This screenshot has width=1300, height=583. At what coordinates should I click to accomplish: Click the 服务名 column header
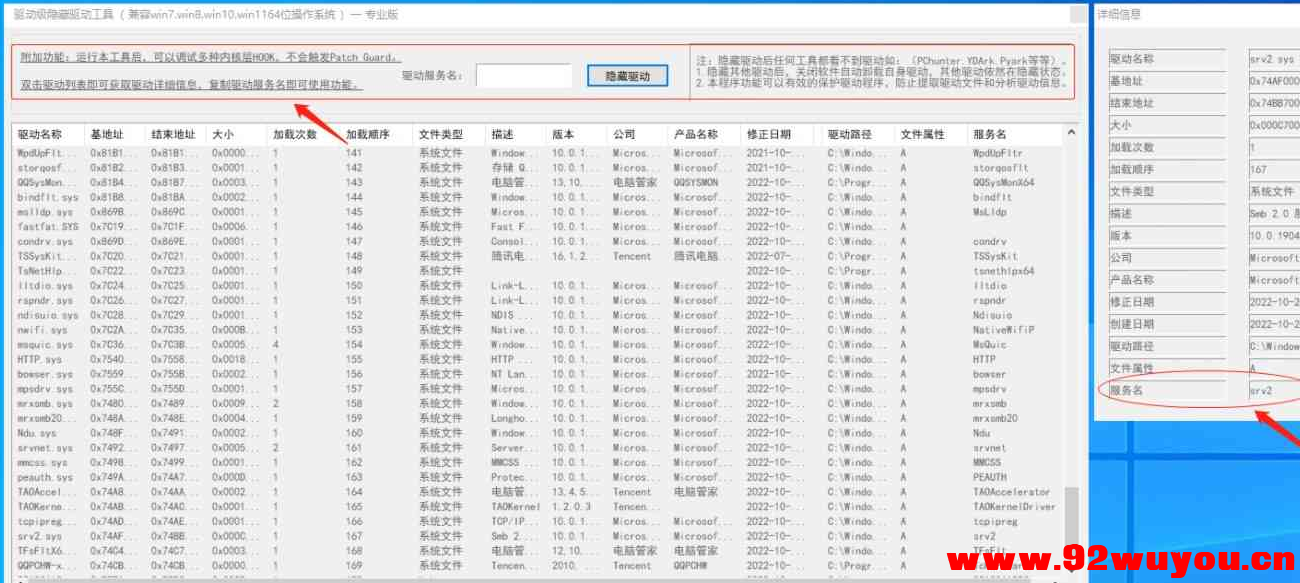click(990, 134)
